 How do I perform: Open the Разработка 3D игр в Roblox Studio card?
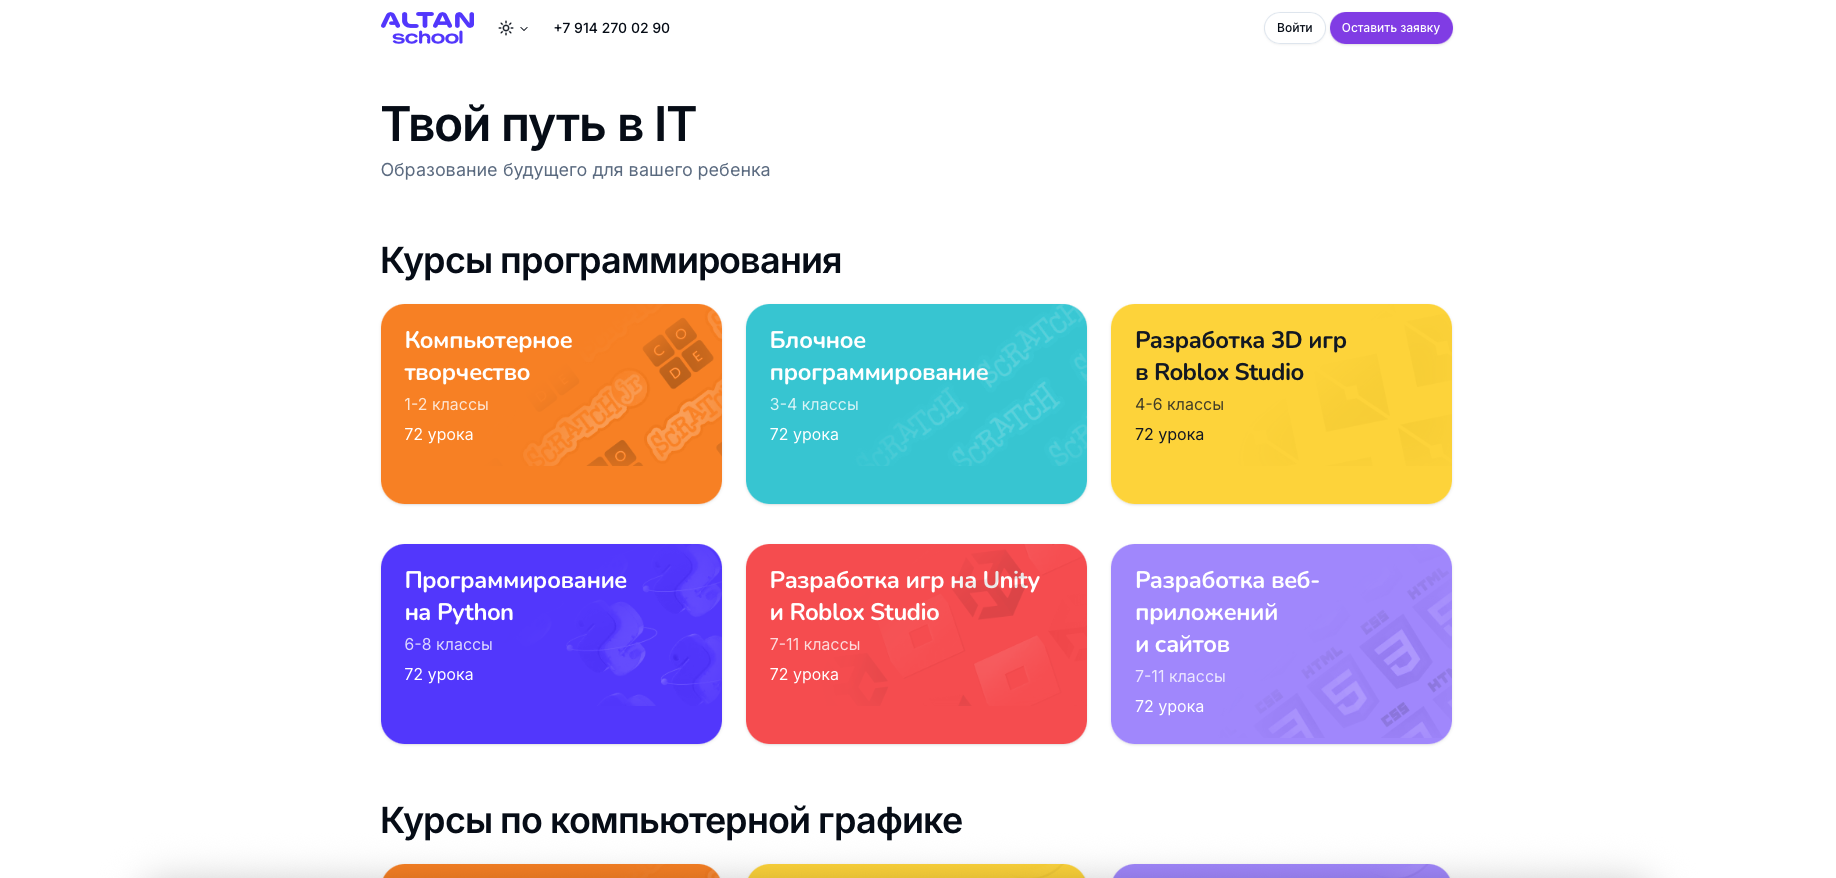coord(1280,404)
